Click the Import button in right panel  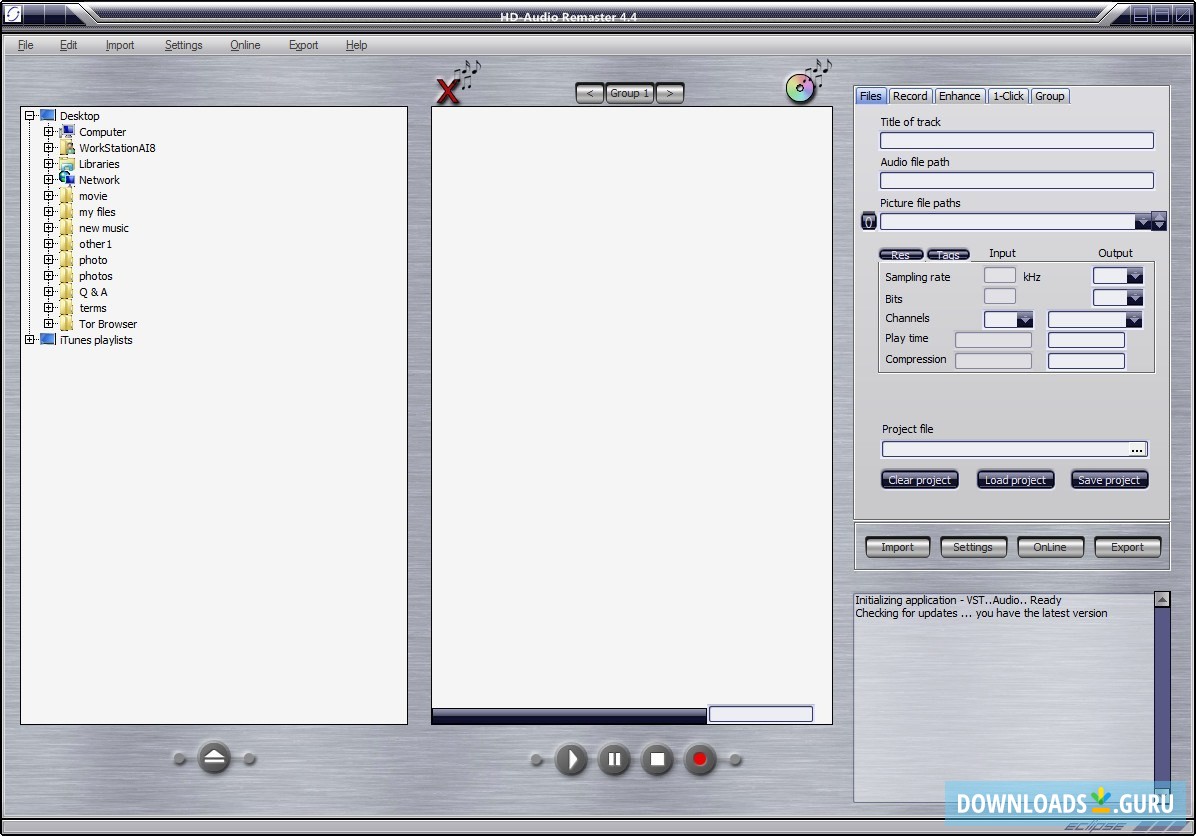coord(898,547)
